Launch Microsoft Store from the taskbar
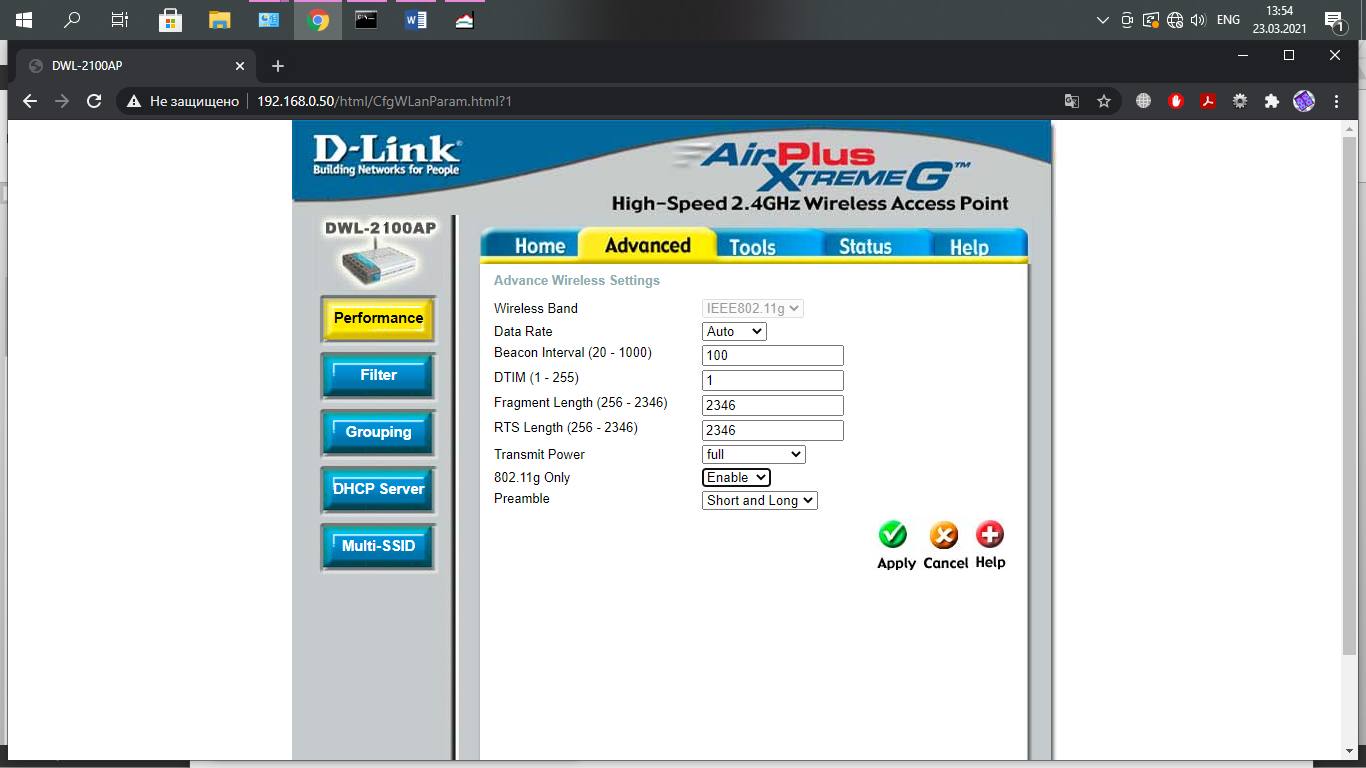 [171, 20]
